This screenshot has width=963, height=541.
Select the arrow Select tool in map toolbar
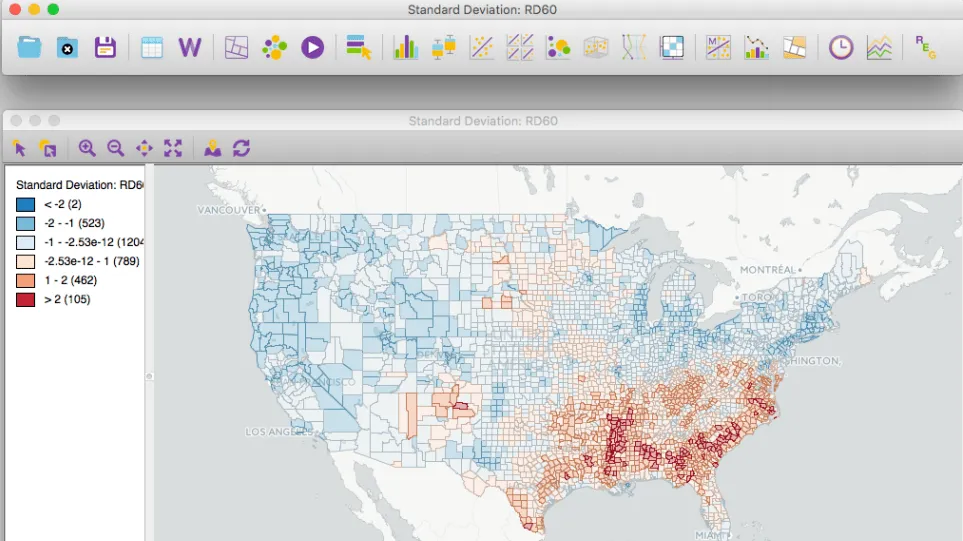[19, 148]
